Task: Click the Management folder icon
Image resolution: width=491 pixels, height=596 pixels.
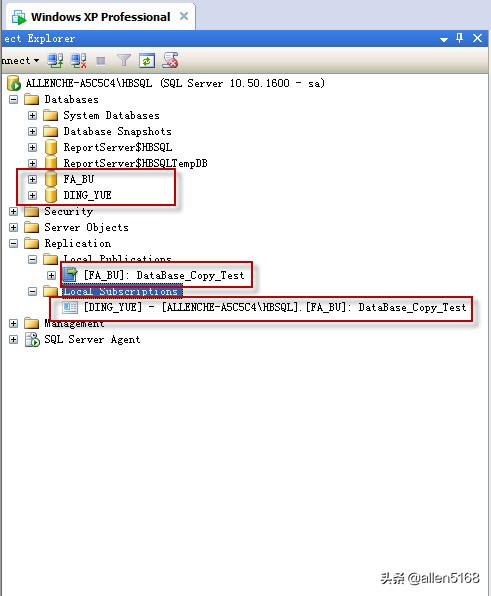Action: pos(32,323)
